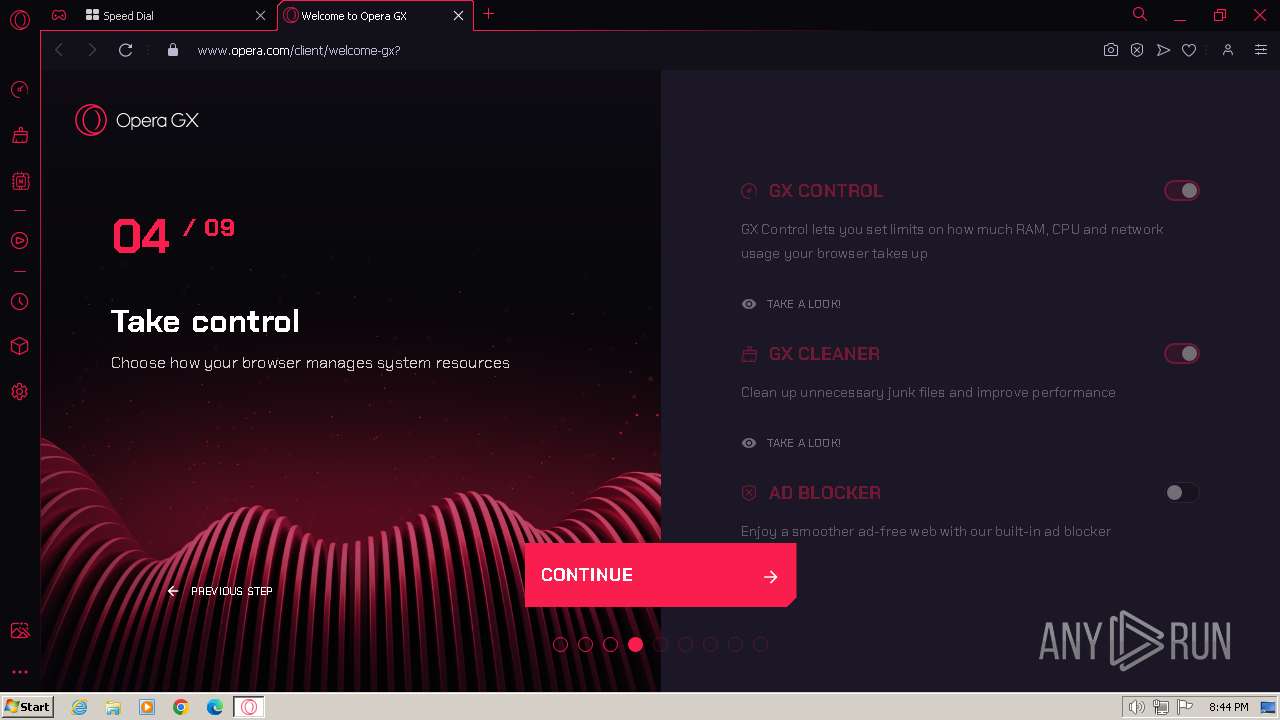This screenshot has width=1280, height=720.
Task: Open Easy Setup menu icon
Action: 1260,50
